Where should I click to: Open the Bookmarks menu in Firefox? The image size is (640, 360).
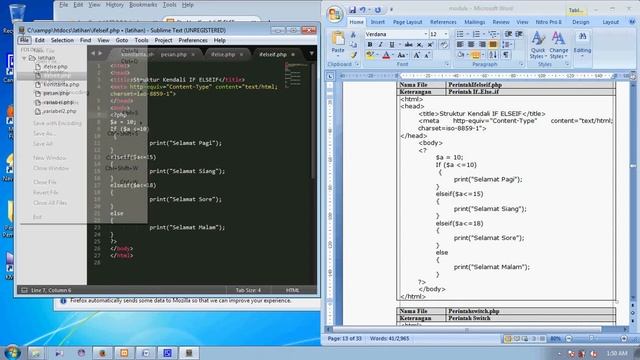click(x=143, y=5)
